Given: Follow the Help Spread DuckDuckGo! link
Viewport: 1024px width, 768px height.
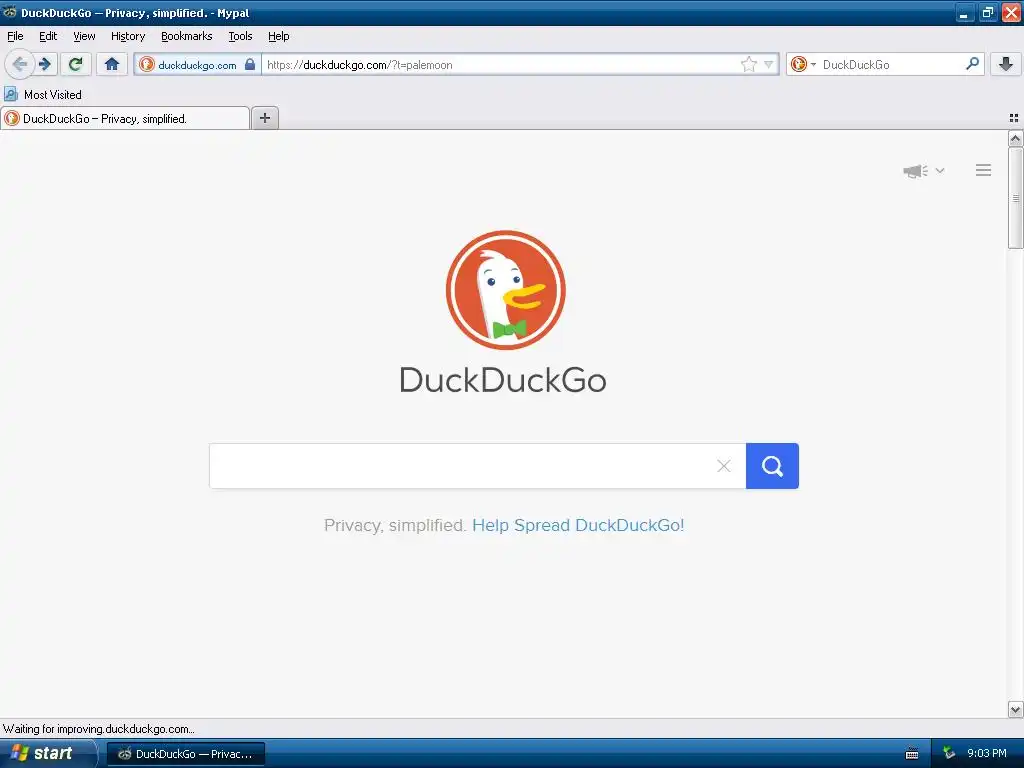Looking at the screenshot, I should click(578, 525).
